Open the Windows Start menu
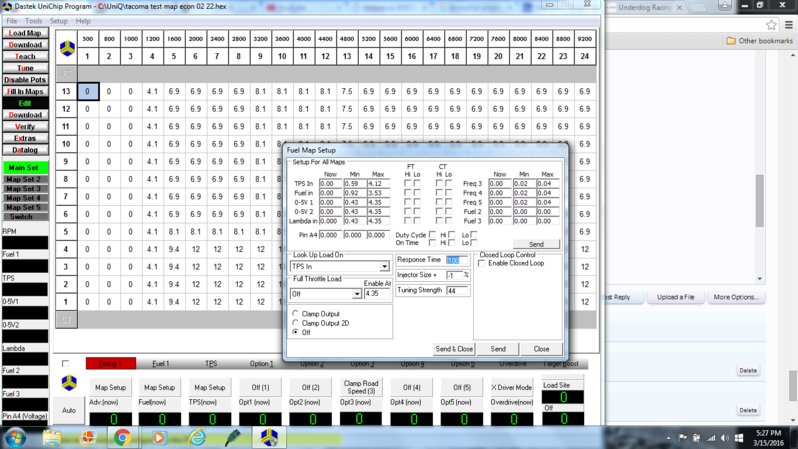Image resolution: width=798 pixels, height=449 pixels. [15, 438]
